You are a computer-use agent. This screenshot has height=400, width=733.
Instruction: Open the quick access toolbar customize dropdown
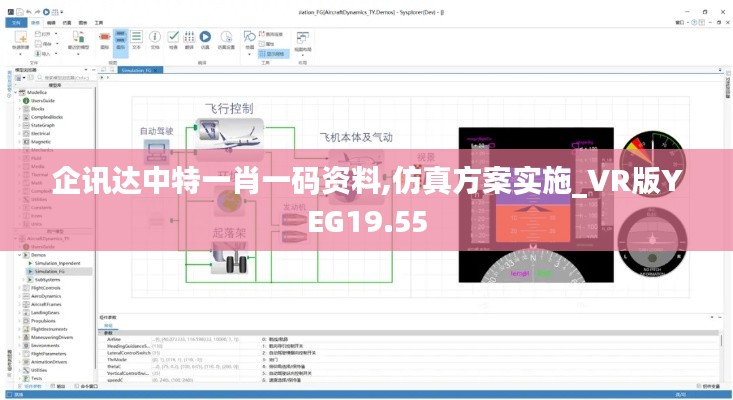click(62, 12)
